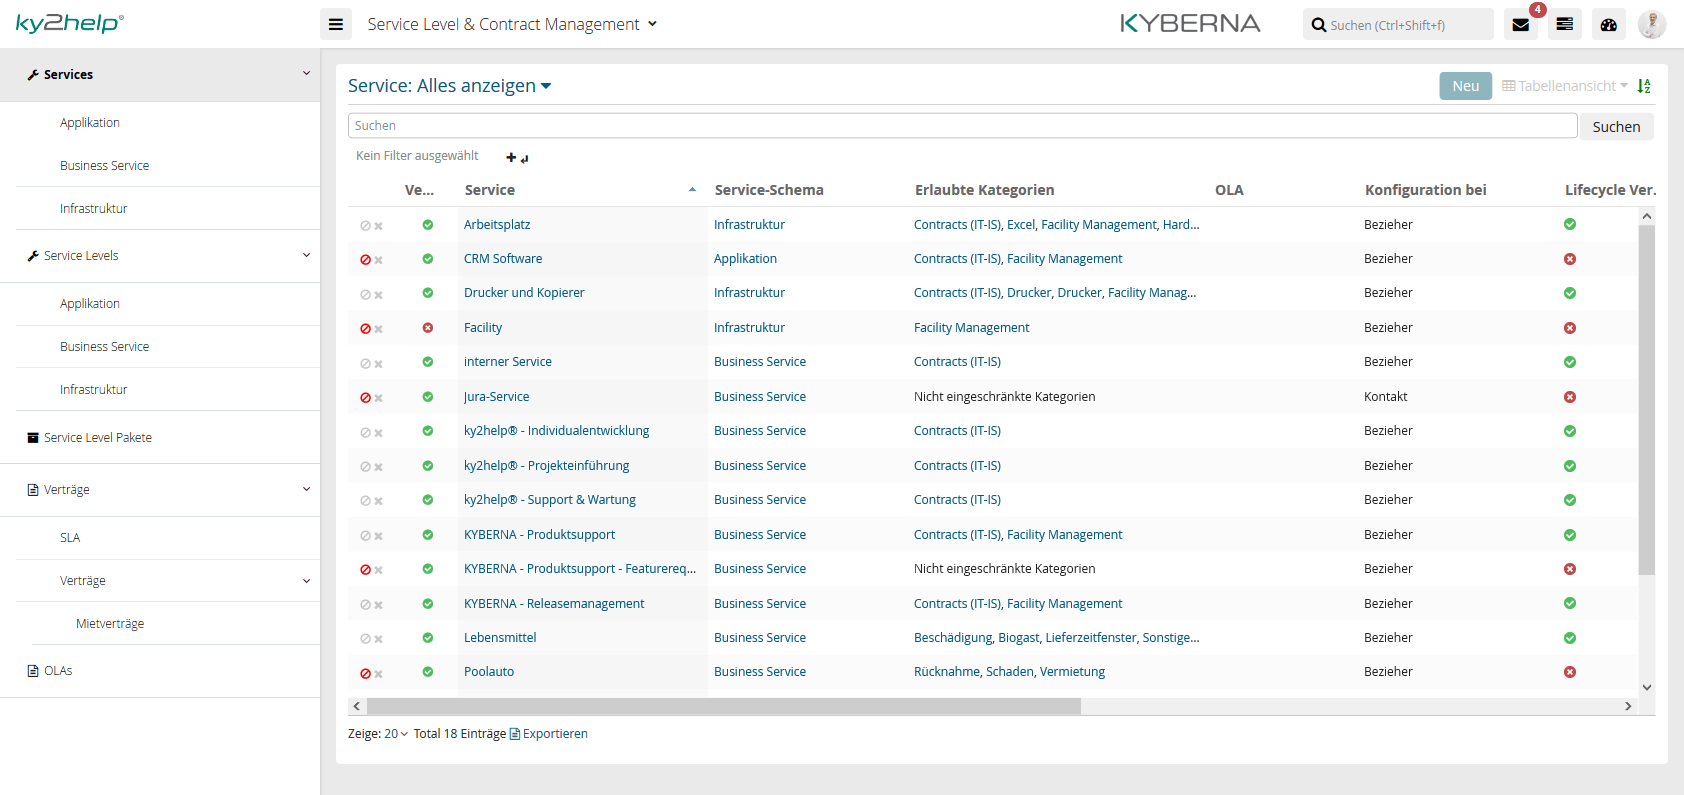Viewport: 1684px width, 795px height.
Task: Click the Neu button
Action: point(1466,86)
